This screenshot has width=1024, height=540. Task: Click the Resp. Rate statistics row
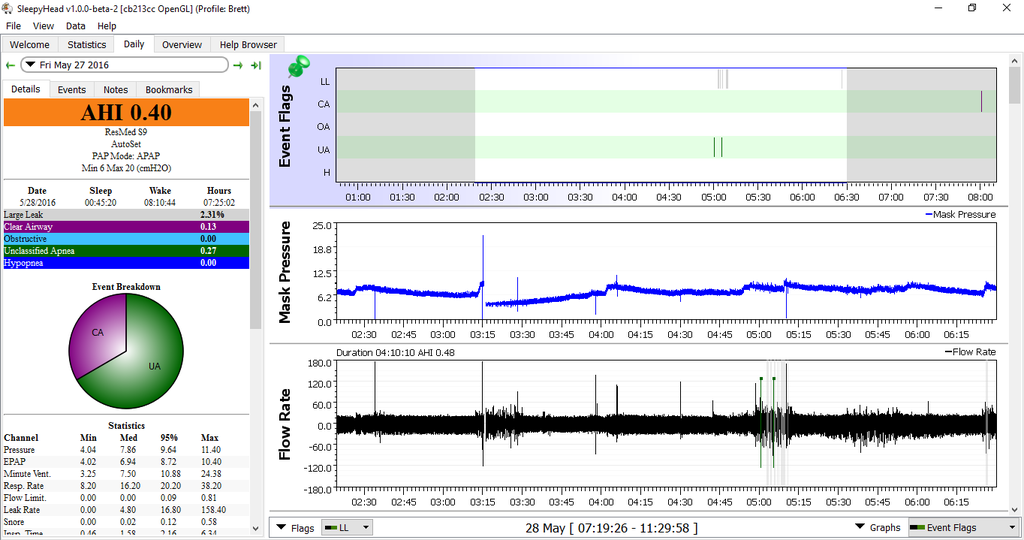pos(126,486)
